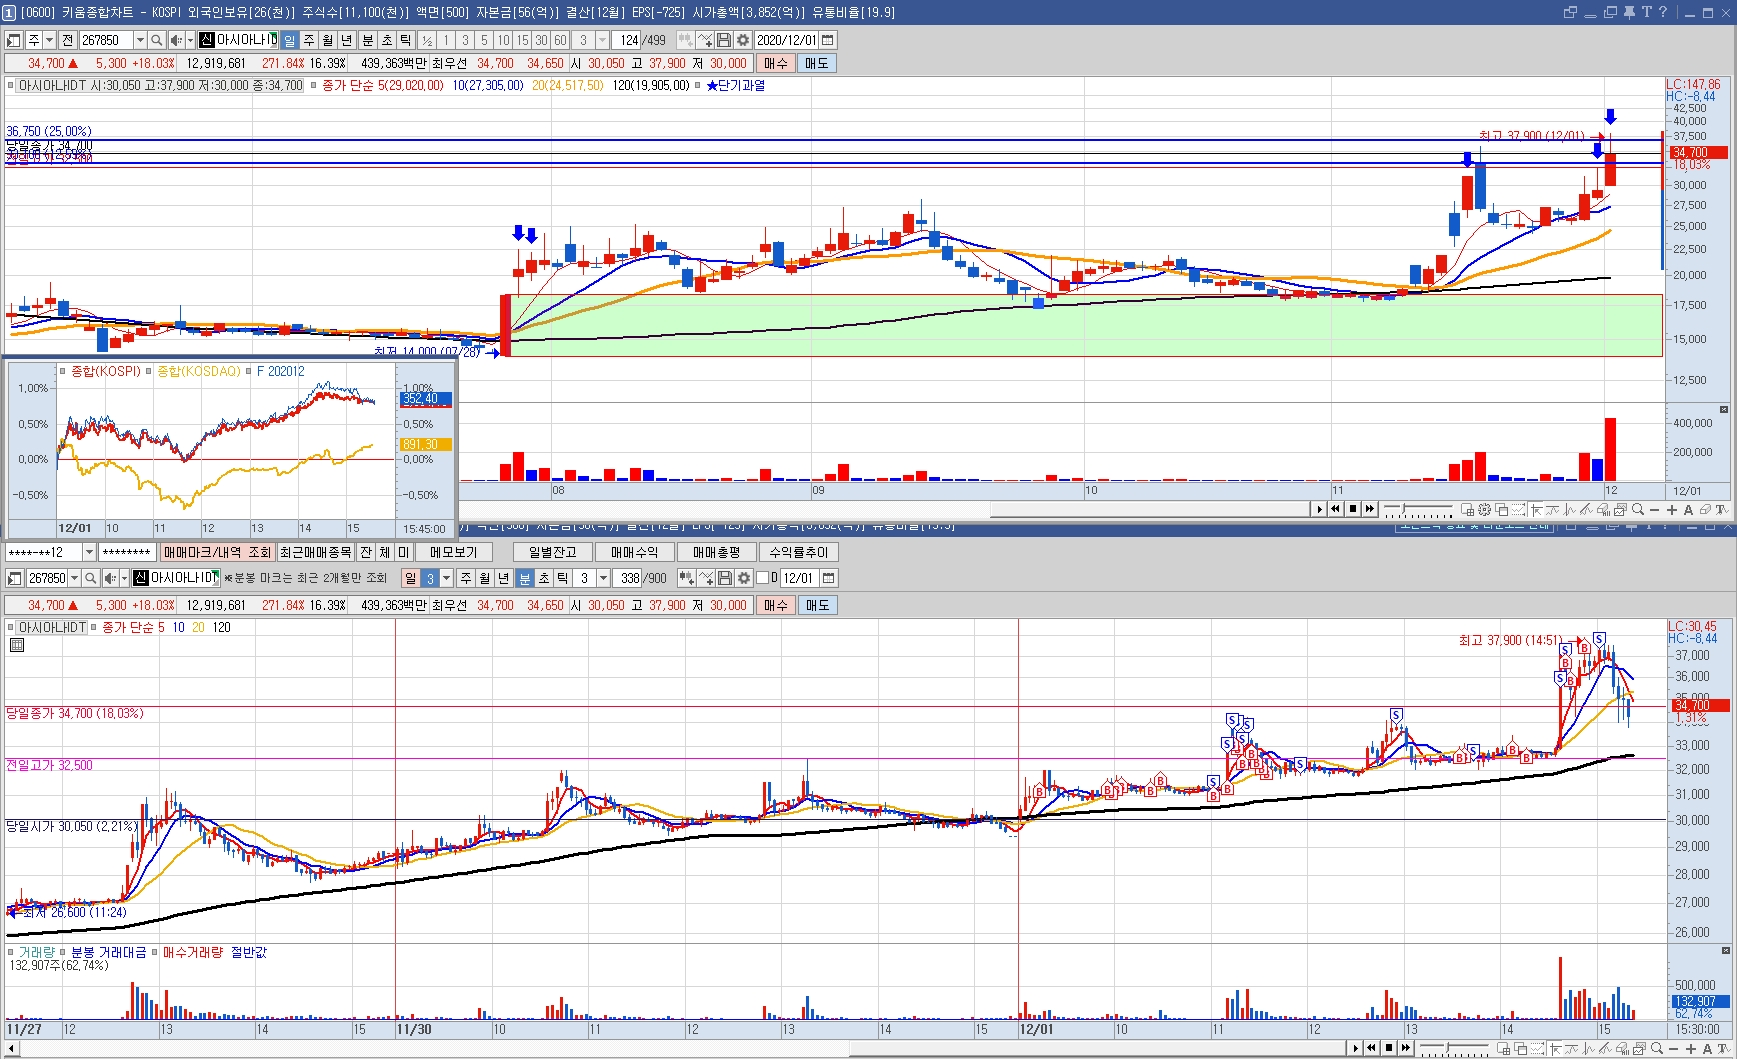
Task: Click plus zoom-in icon in upper chart bottom bar
Action: pyautogui.click(x=1672, y=510)
